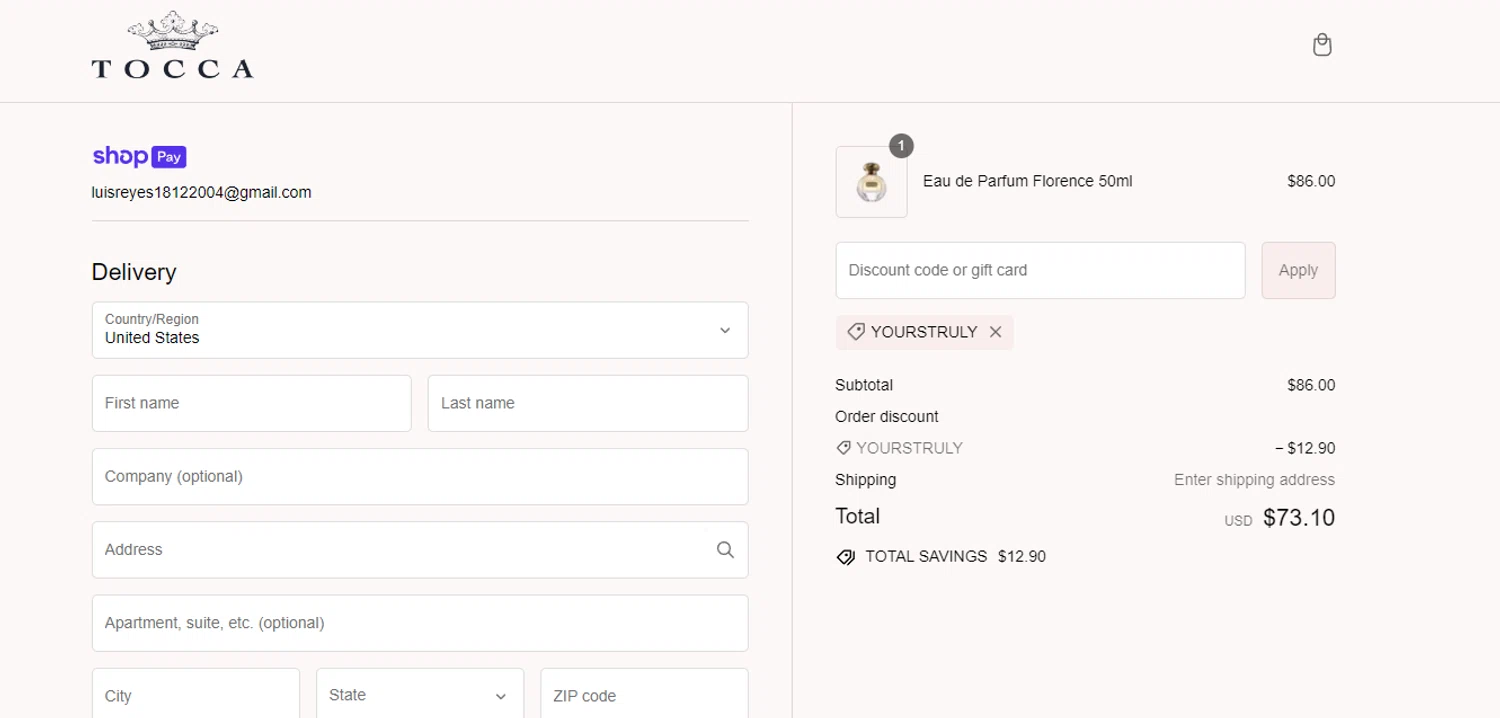The image size is (1500, 718).
Task: Click into the Address field
Action: (420, 549)
